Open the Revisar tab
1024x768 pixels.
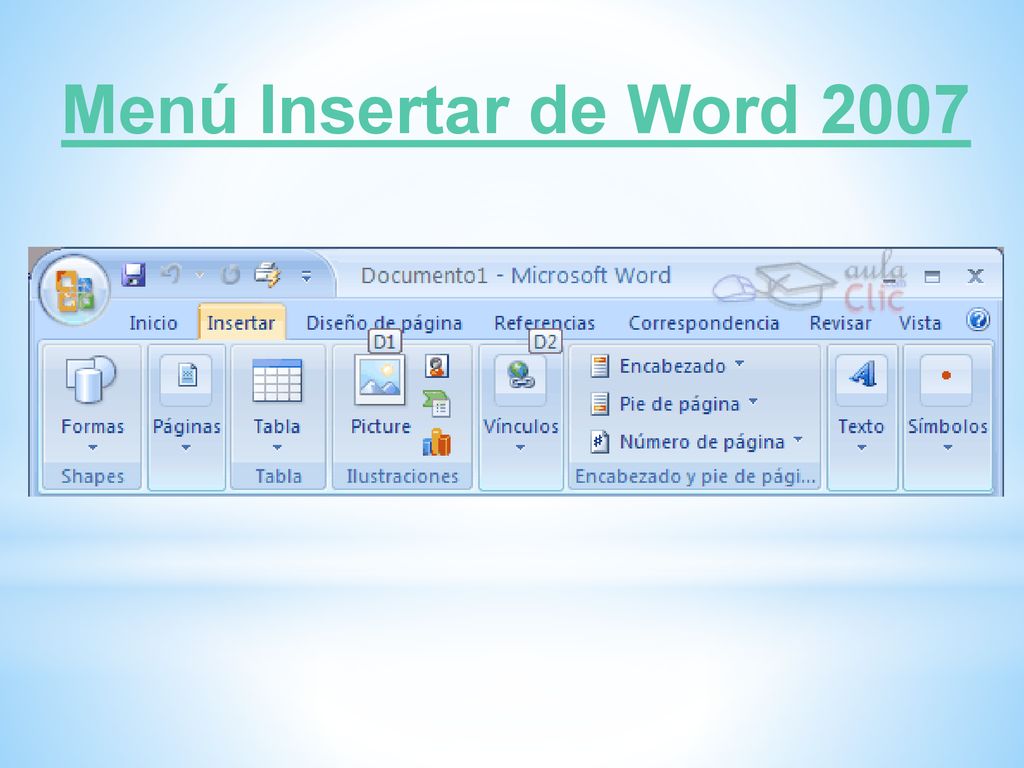[840, 323]
